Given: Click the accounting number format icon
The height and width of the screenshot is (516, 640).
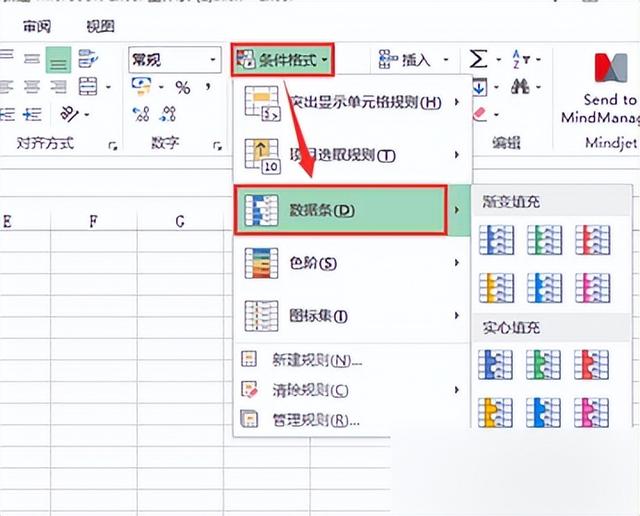Looking at the screenshot, I should pyautogui.click(x=141, y=86).
